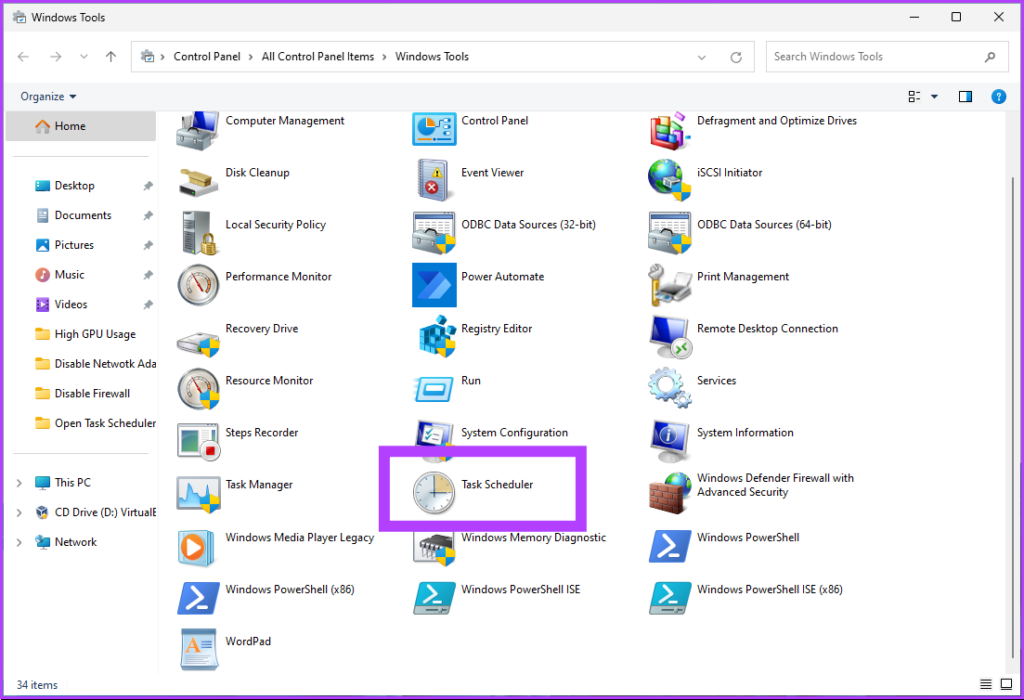Launch the Windows PowerShell icon
Image resolution: width=1024 pixels, height=700 pixels.
669,546
